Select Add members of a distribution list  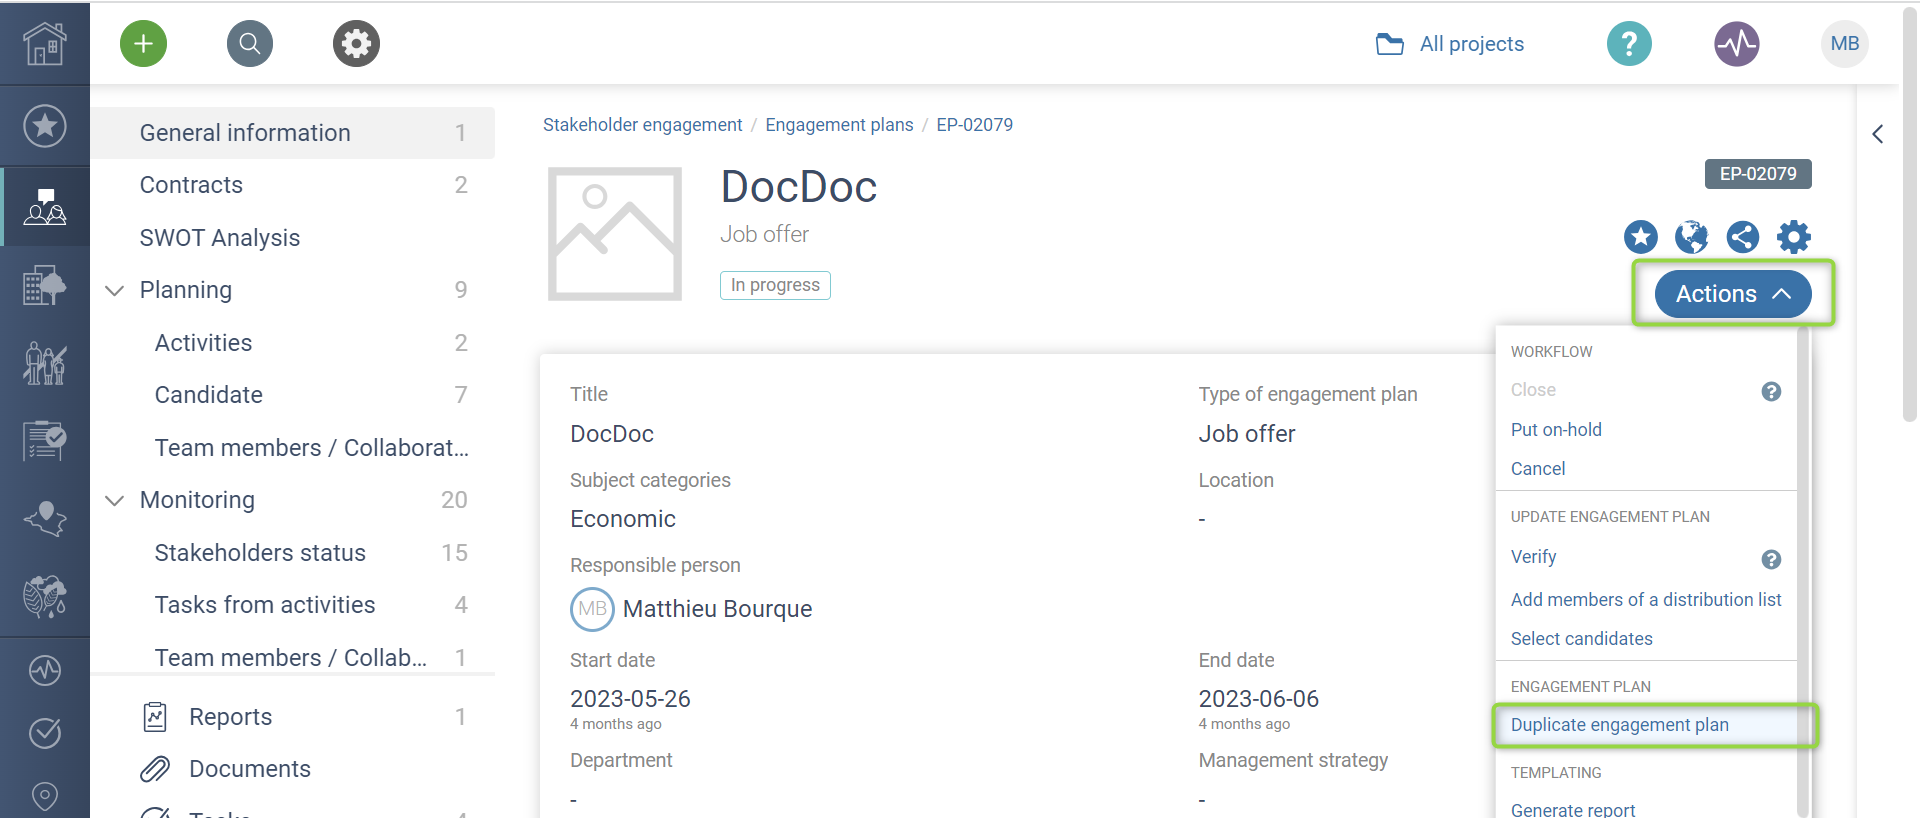1645,600
